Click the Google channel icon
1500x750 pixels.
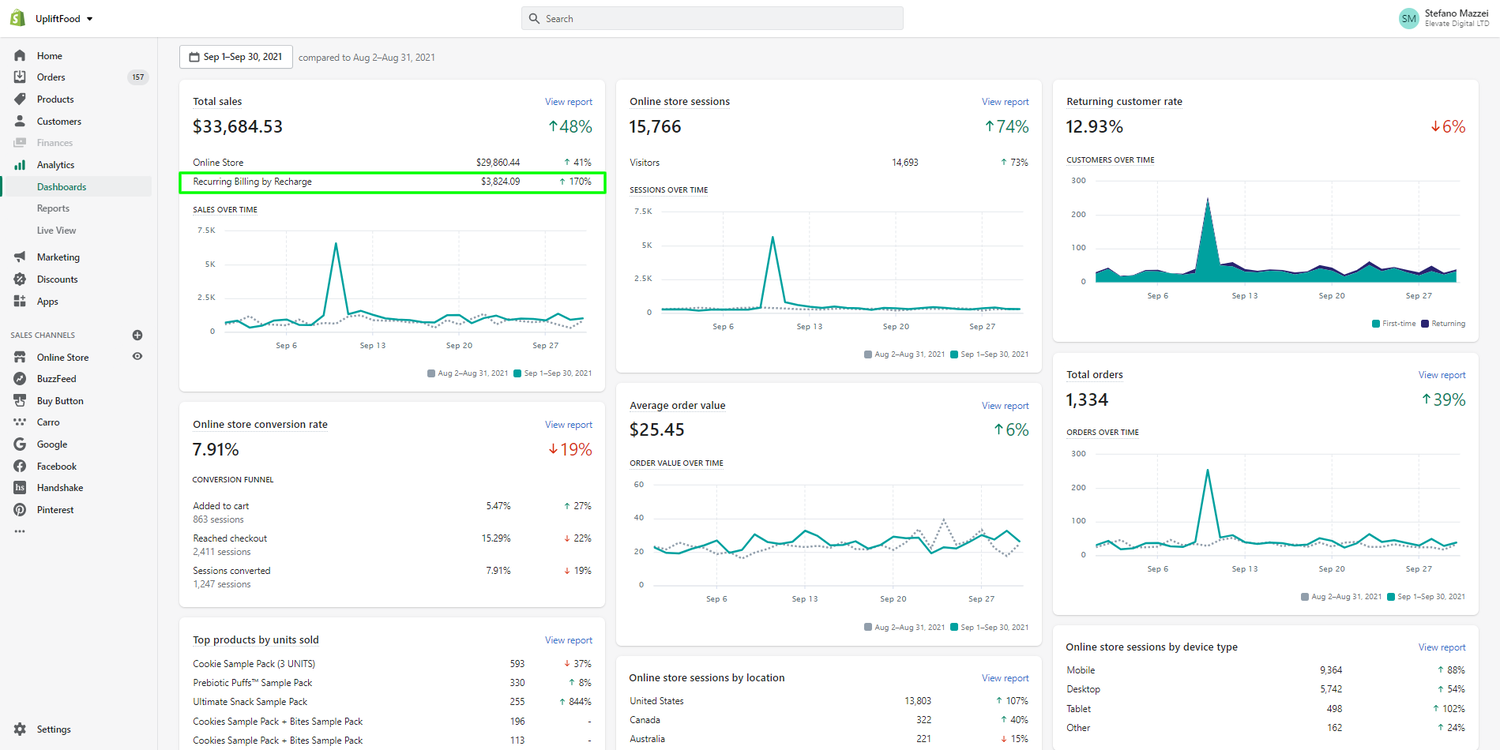[20, 444]
